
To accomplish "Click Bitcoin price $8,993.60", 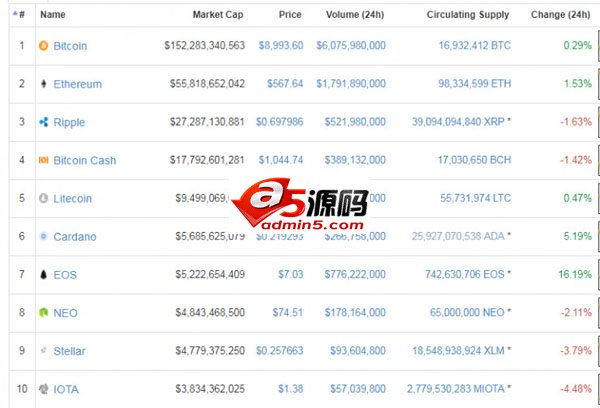I will (281, 46).
